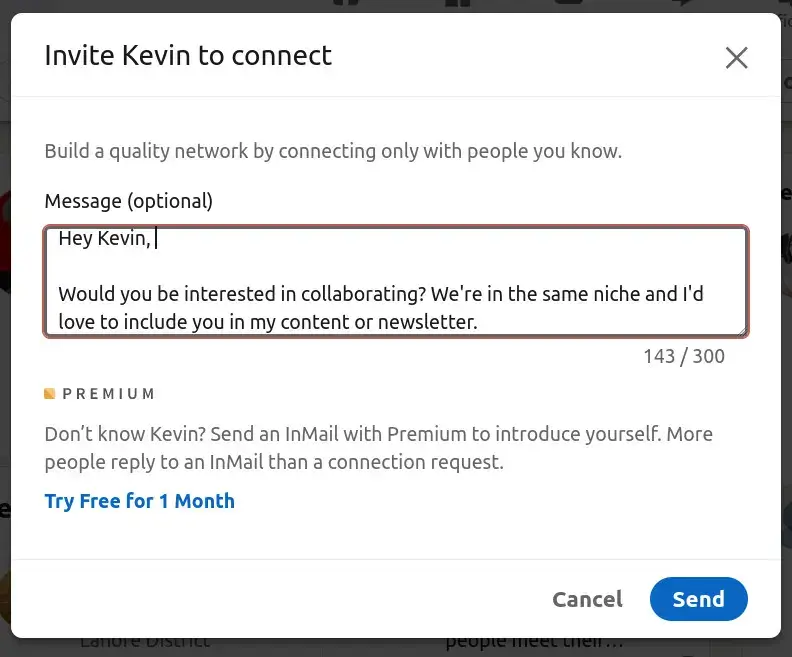
Task: Click the 143 / 300 character counter
Action: [684, 356]
